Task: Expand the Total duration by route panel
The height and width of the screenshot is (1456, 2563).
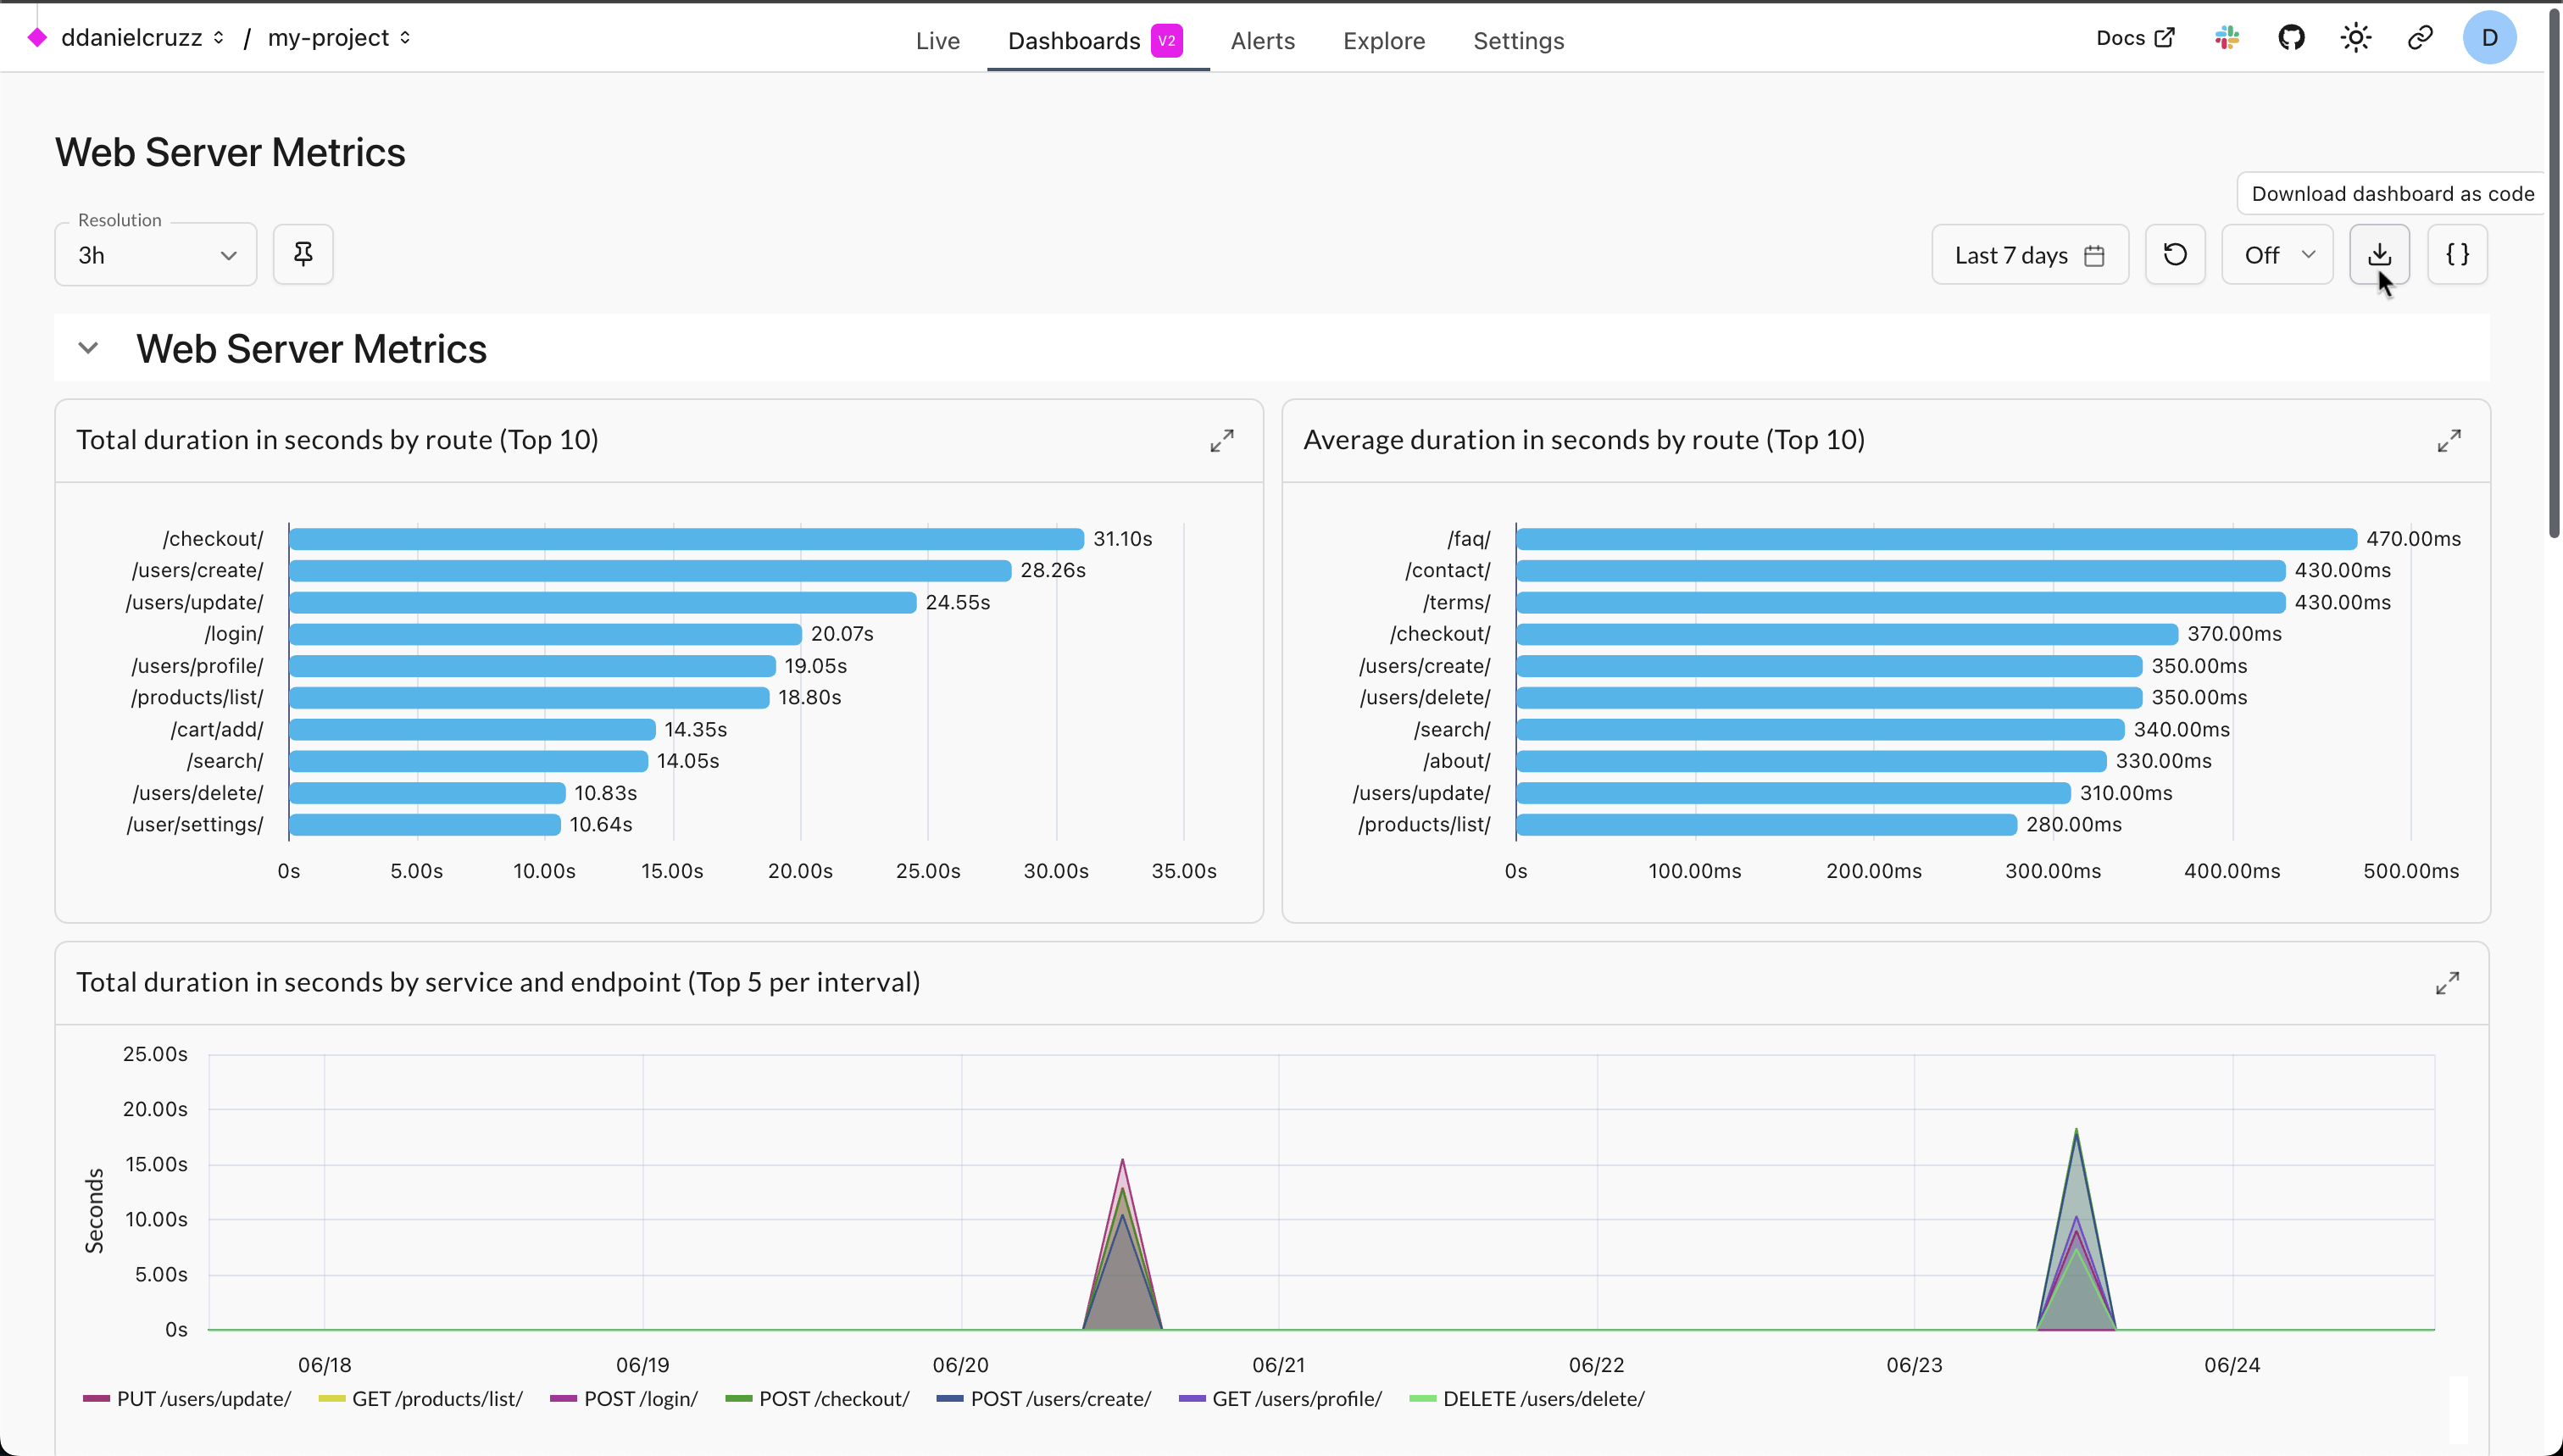Action: [x=1222, y=440]
